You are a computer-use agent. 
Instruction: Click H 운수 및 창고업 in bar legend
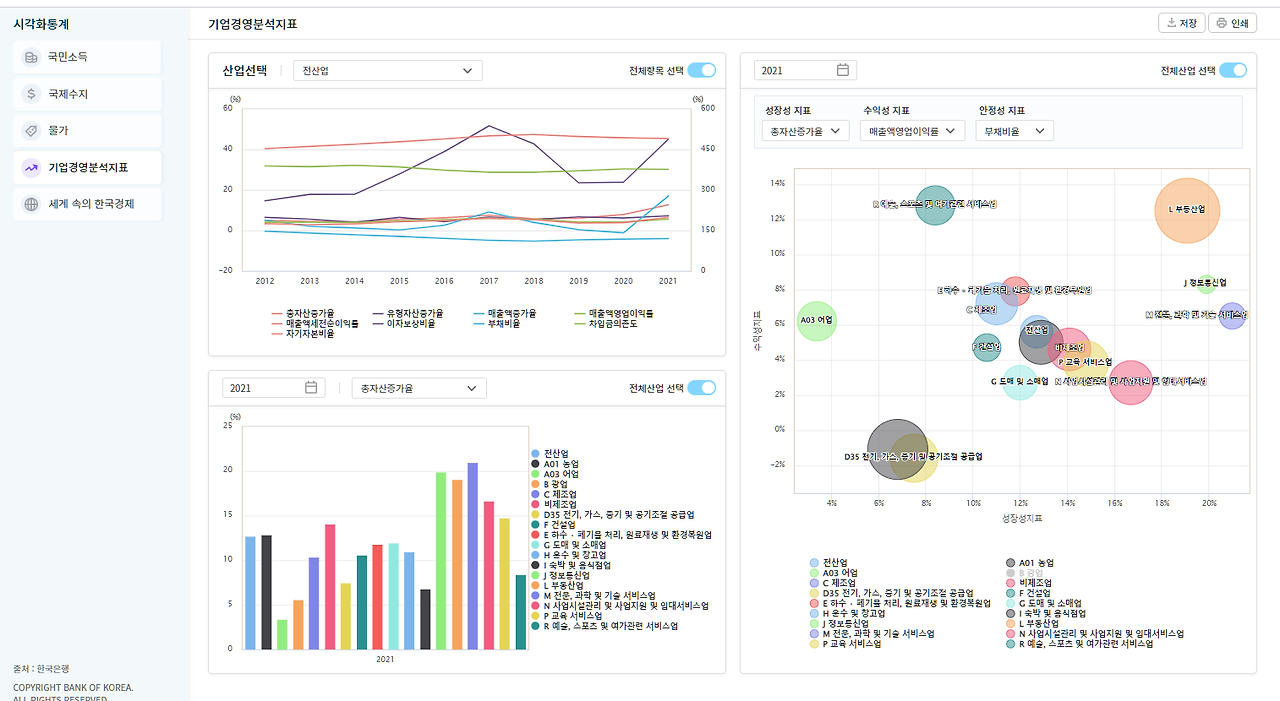567,555
